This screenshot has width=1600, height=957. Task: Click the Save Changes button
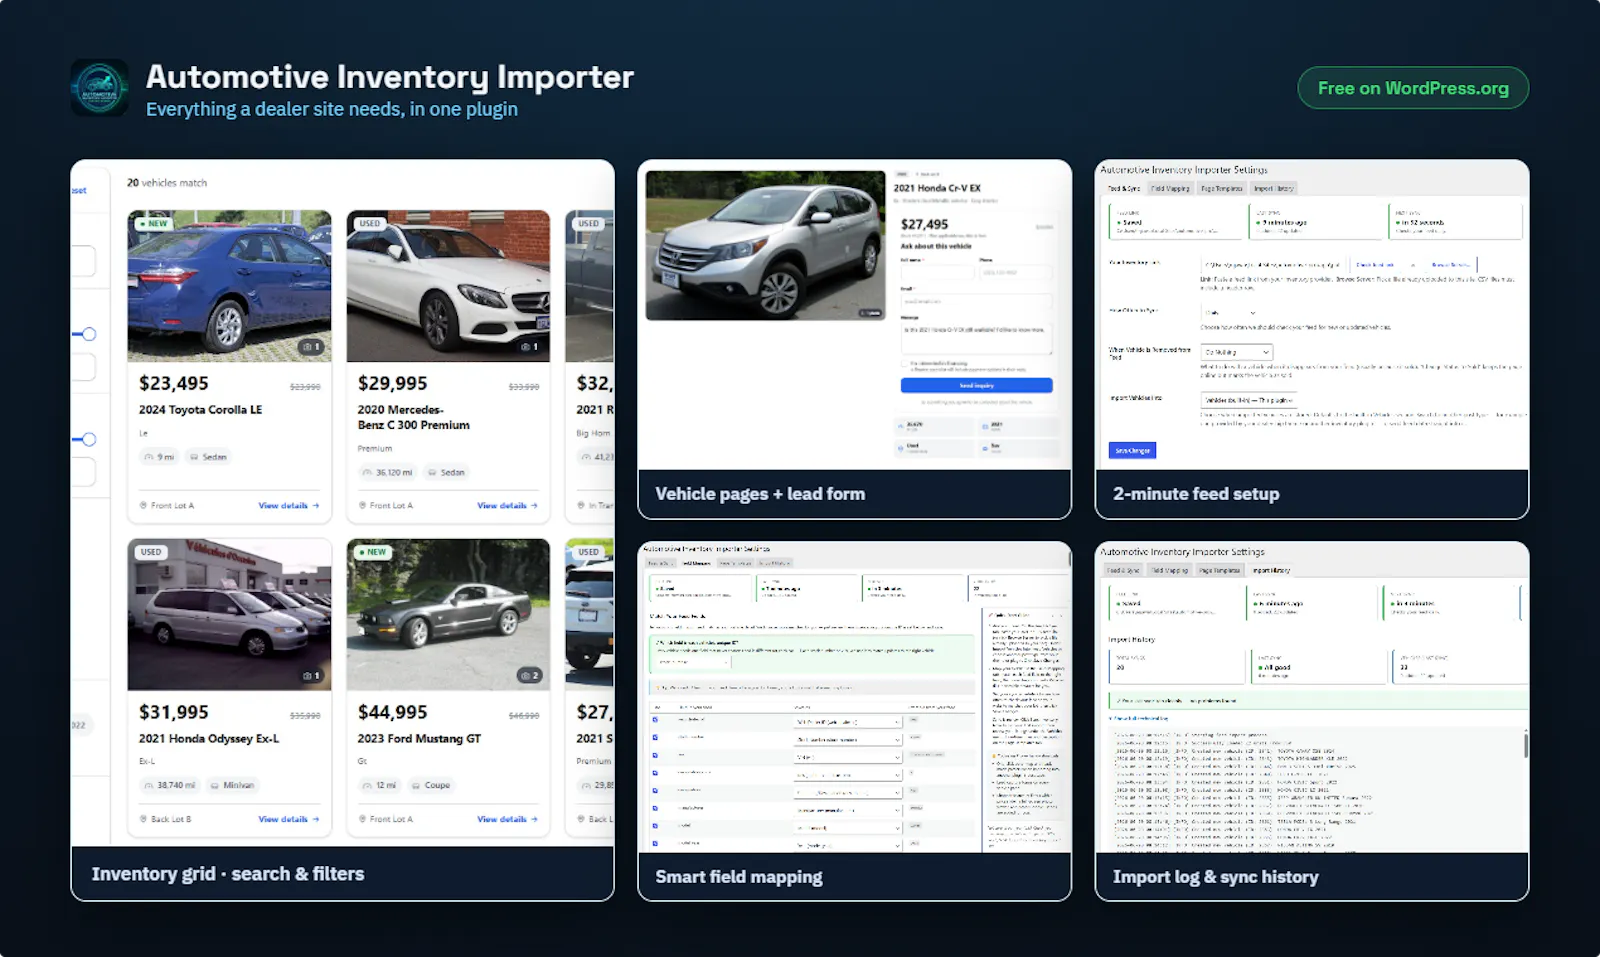point(1132,451)
